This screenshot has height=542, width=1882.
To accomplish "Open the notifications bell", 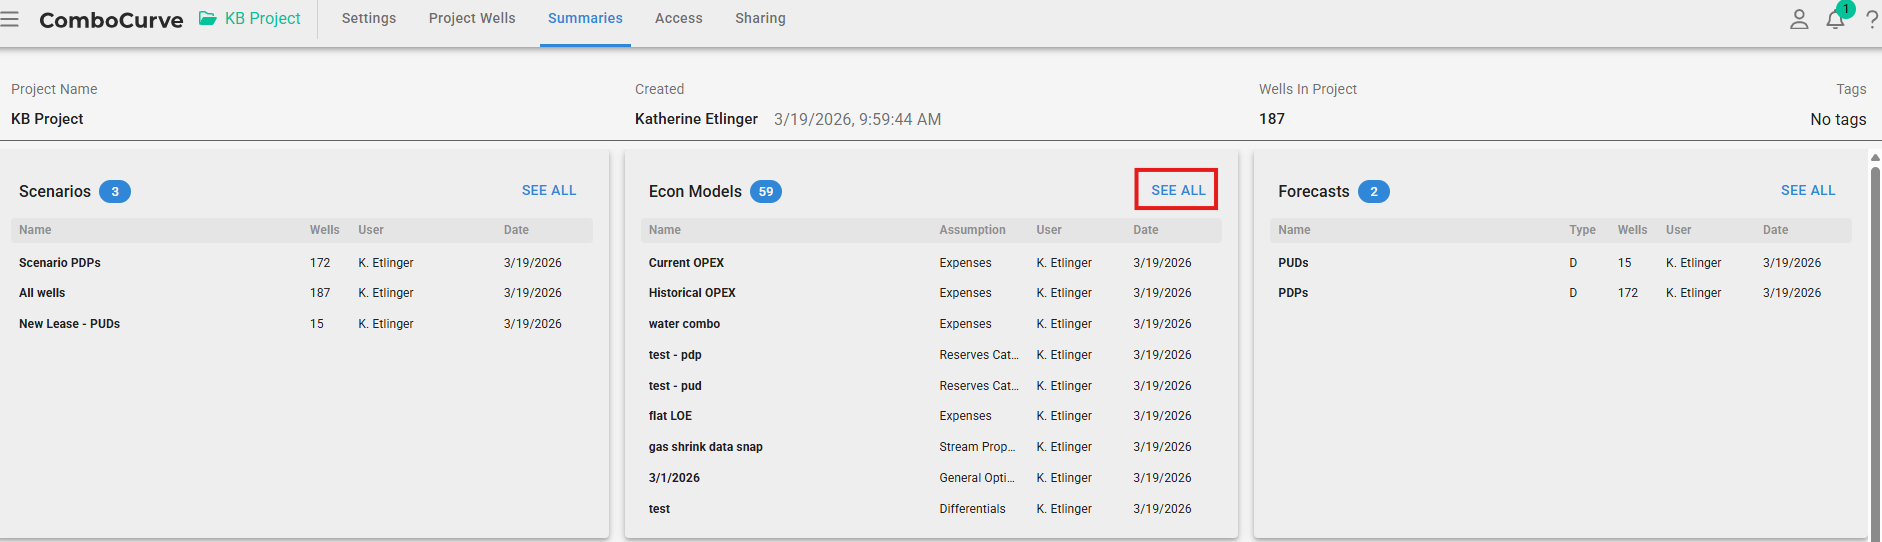I will 1835,20.
